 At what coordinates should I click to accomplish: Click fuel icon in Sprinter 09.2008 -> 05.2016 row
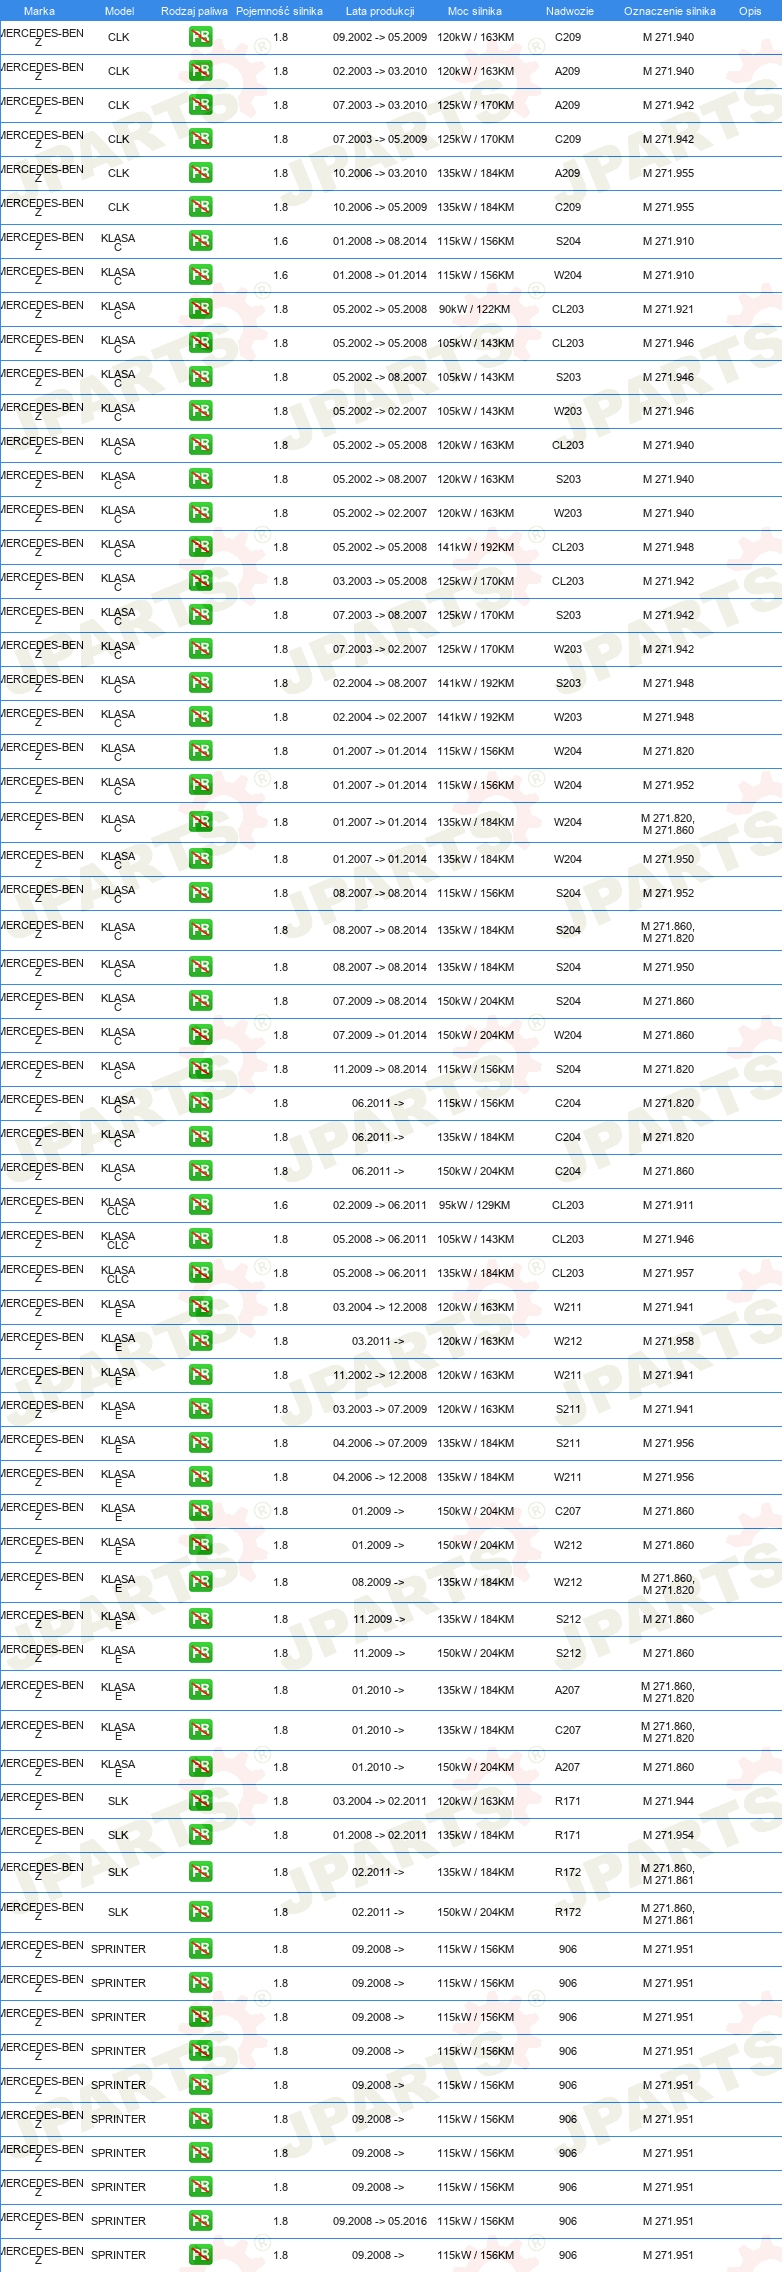pyautogui.click(x=201, y=2221)
